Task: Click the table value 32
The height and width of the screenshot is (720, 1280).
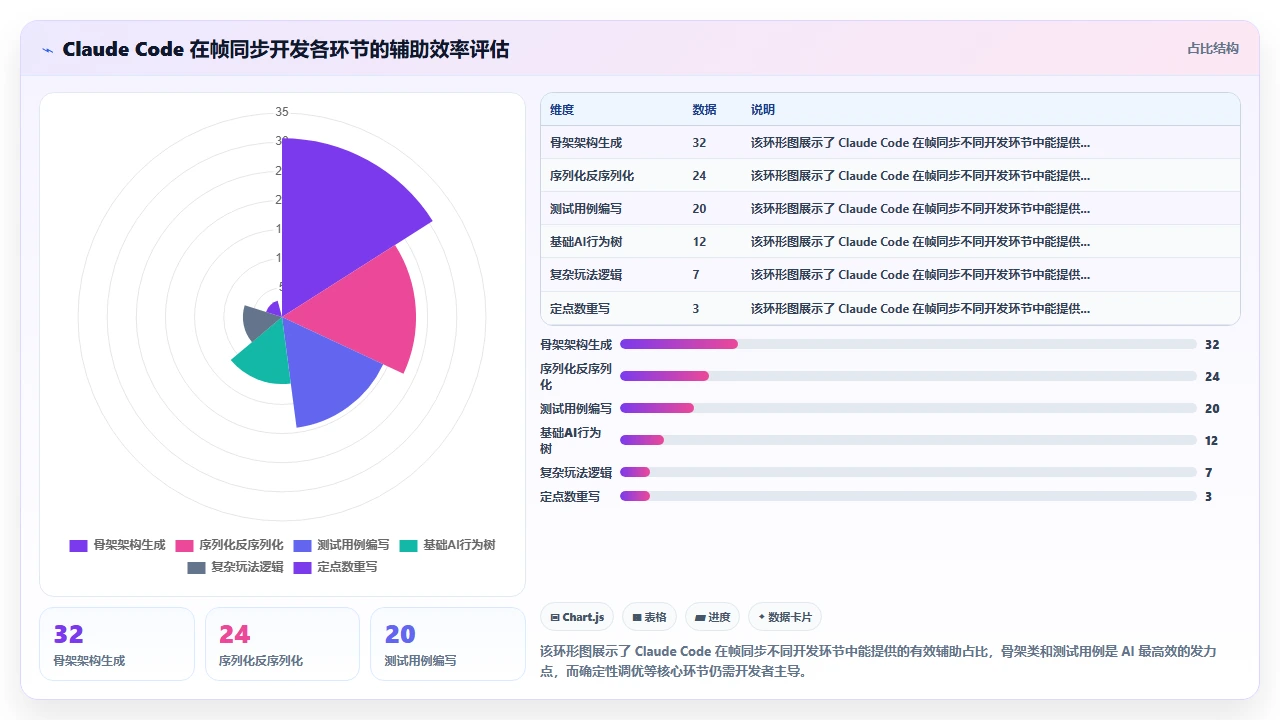Action: [x=699, y=143]
